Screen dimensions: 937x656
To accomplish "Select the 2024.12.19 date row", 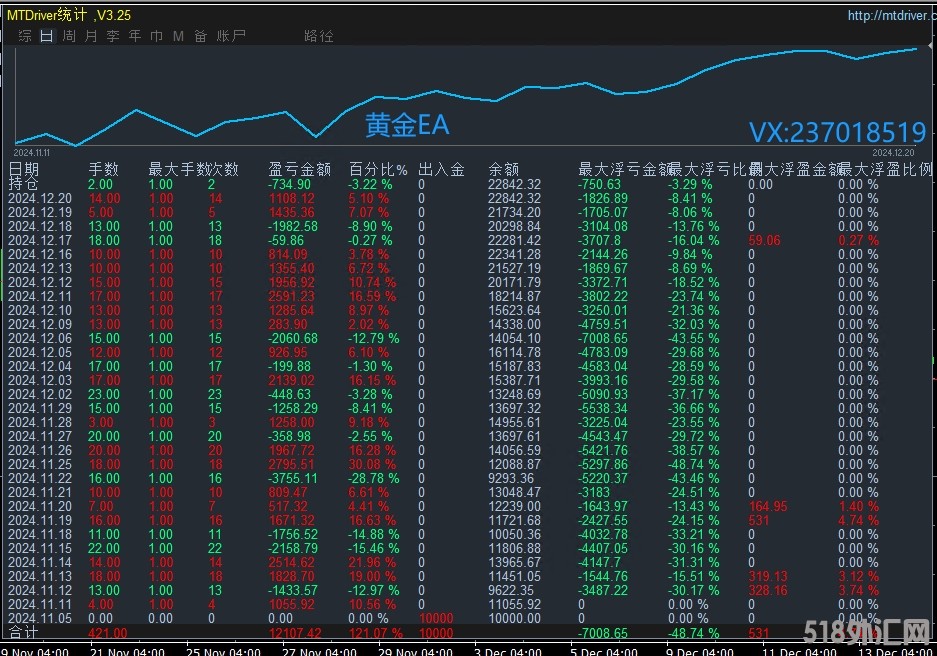I will coord(40,212).
